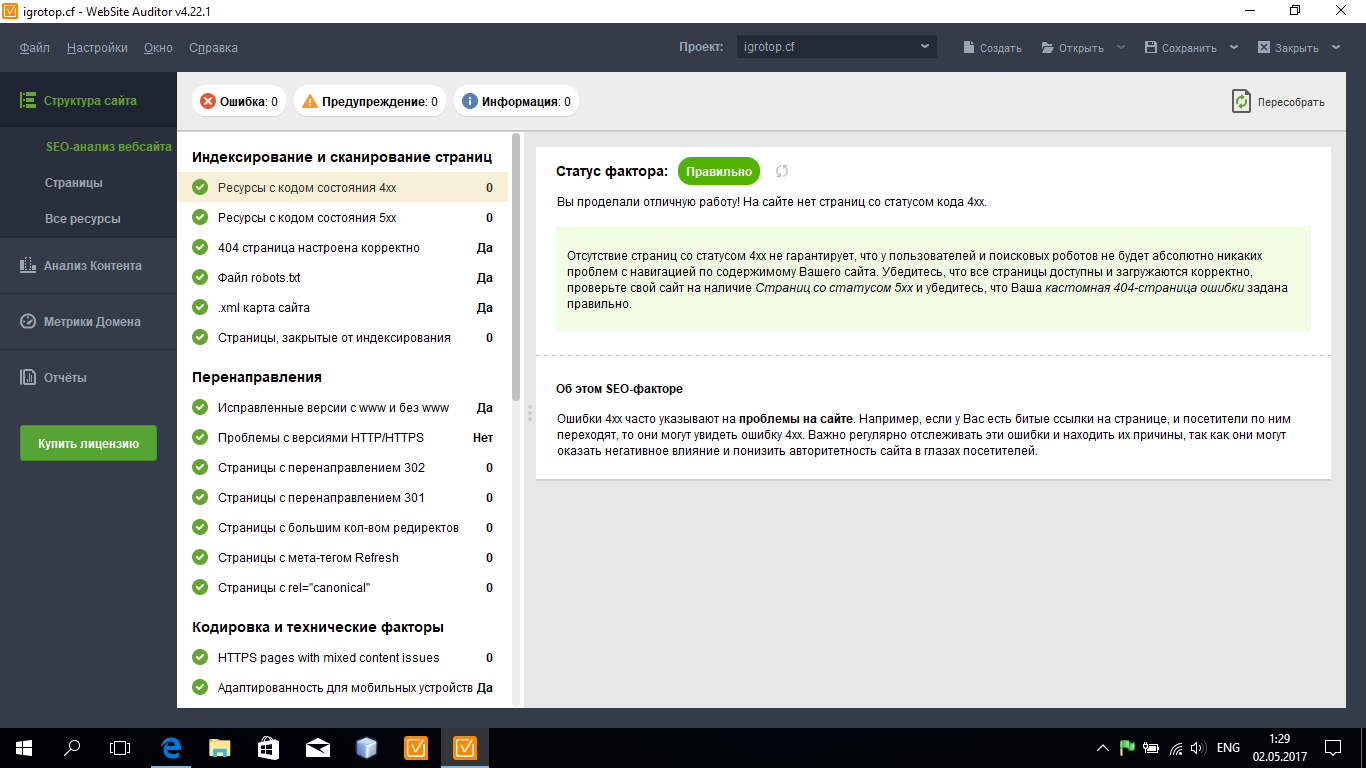Click the Закрыть project icon
Viewport: 1366px width, 768px height.
point(1264,47)
